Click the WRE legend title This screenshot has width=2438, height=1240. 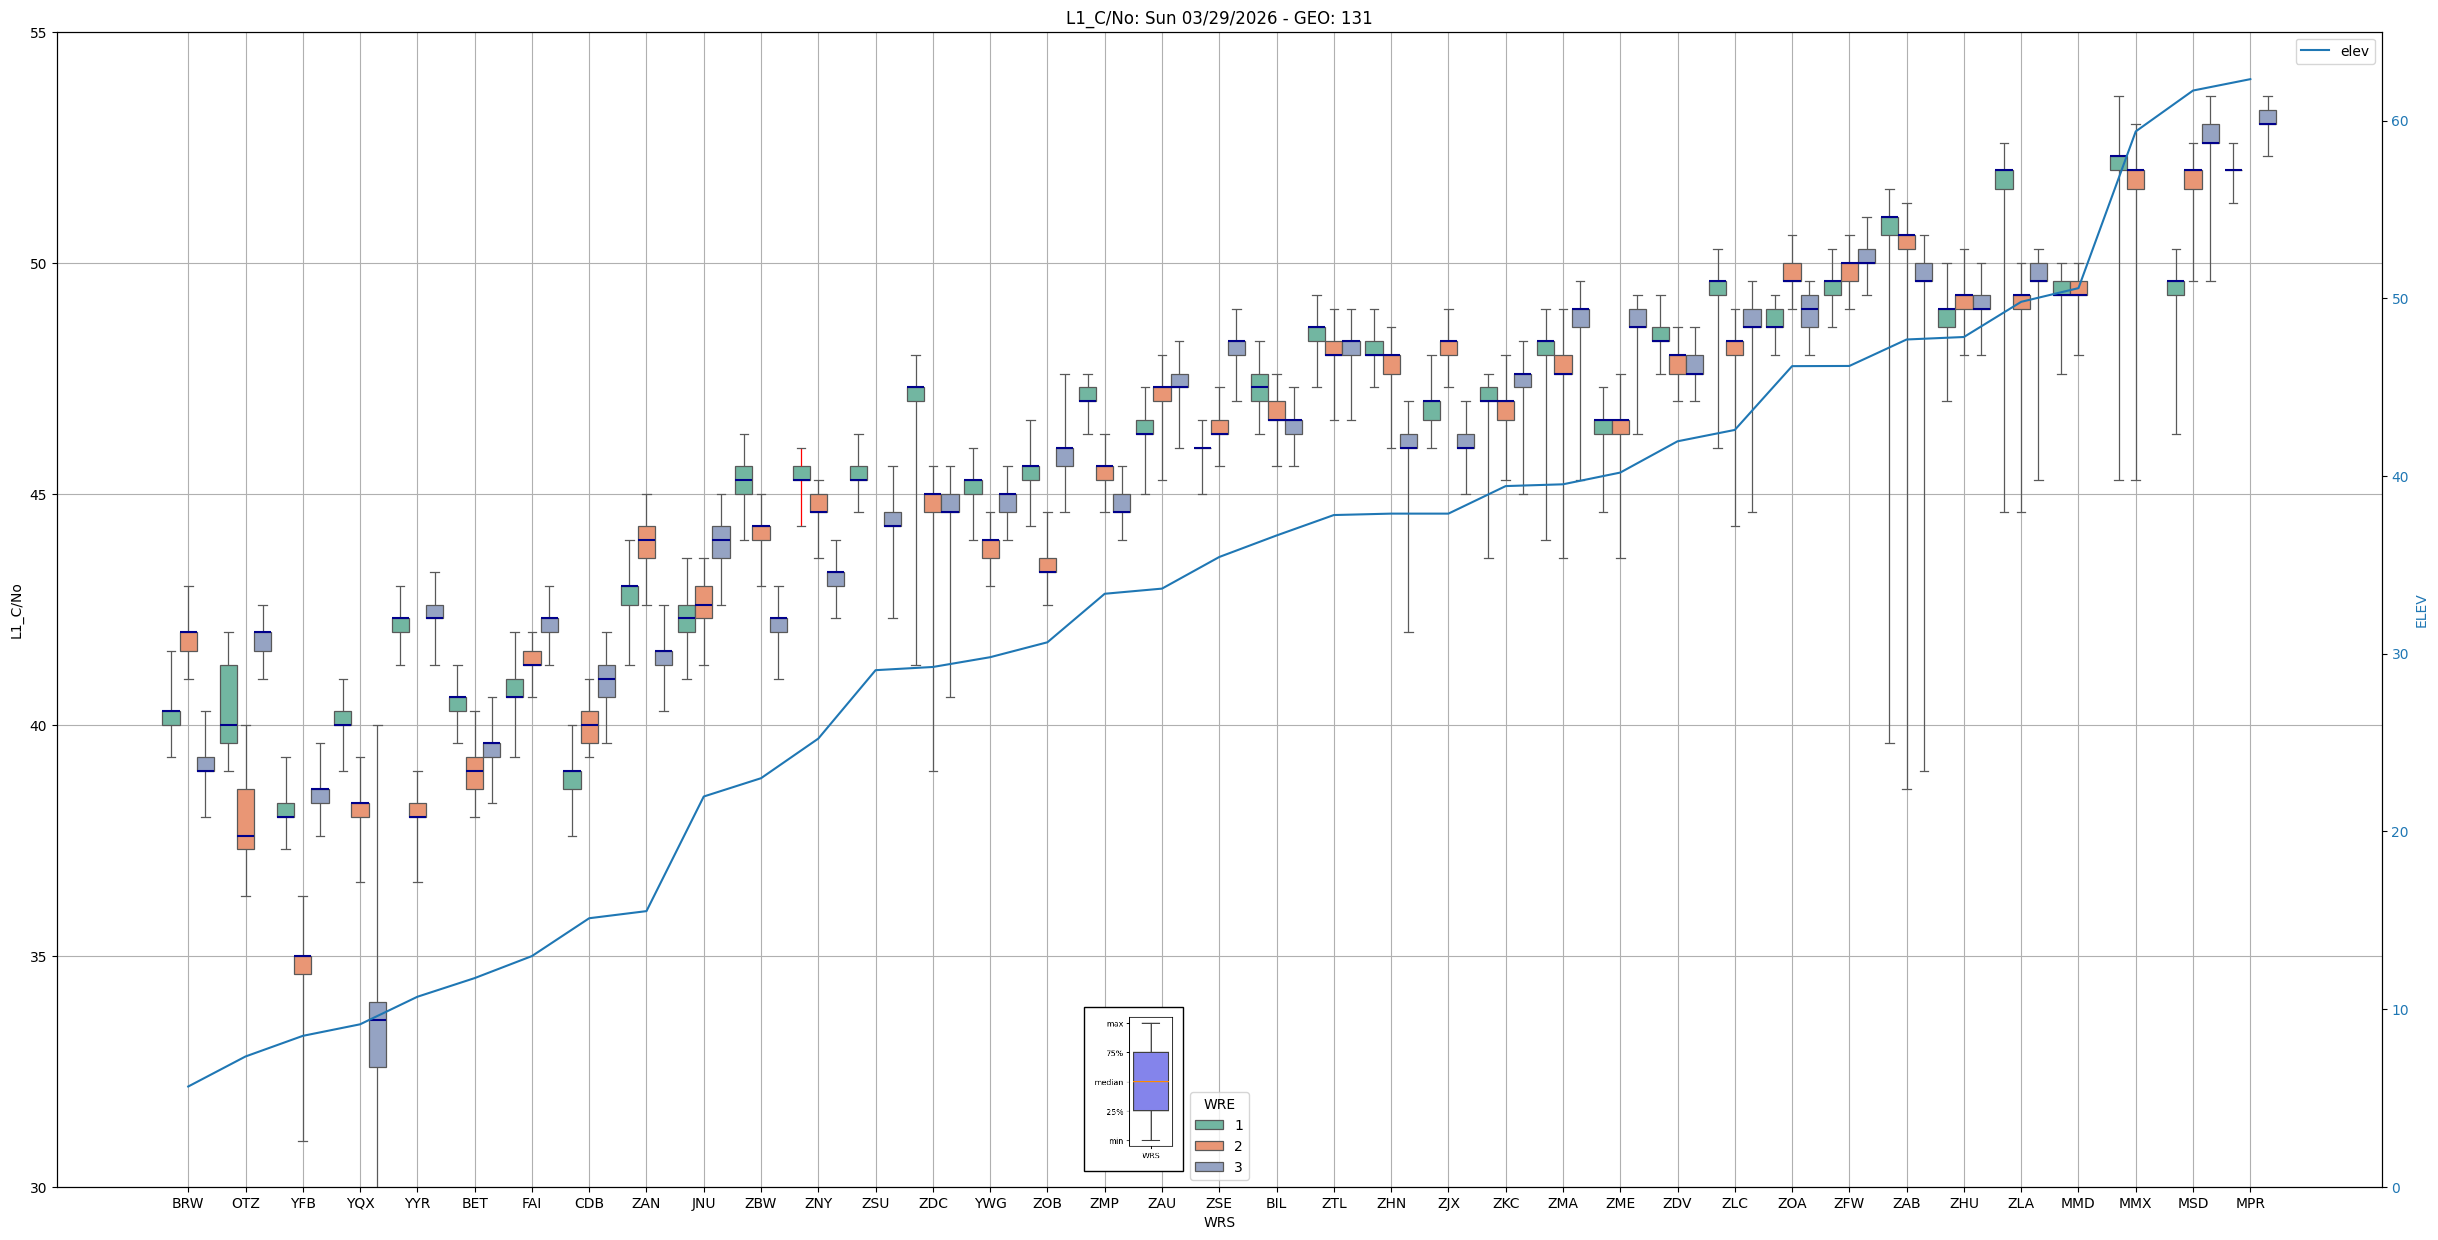tap(1219, 1104)
